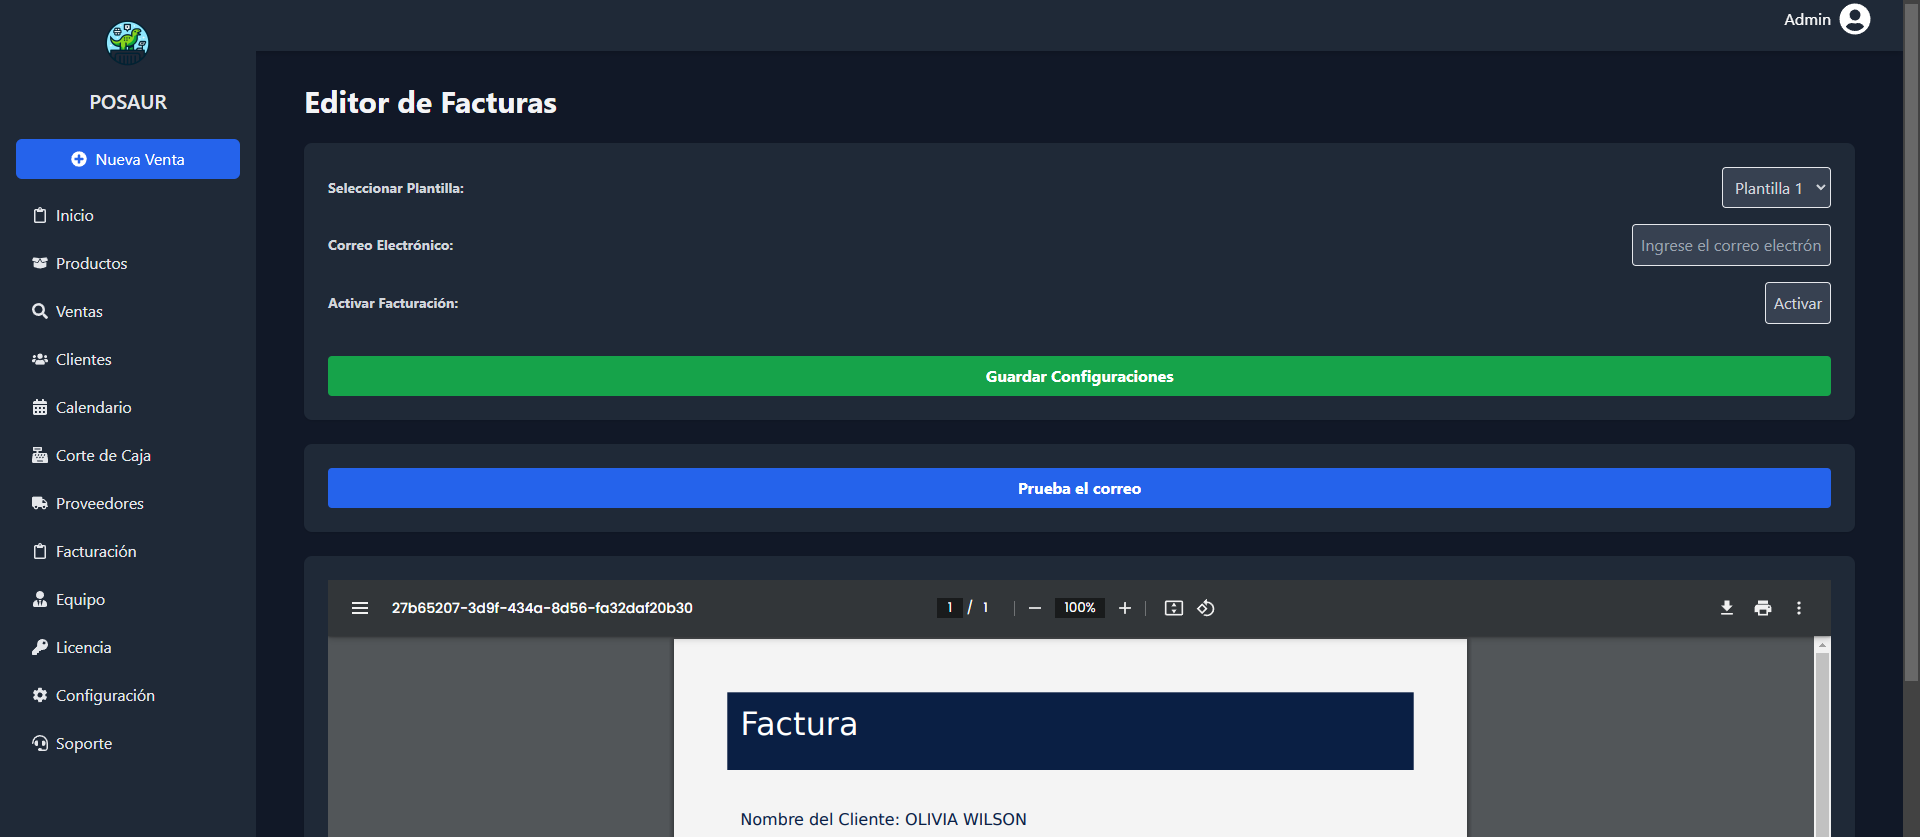Click the PDF file name 27b65207-3d9f-434a-8d56-fa32daf20b30
Screen dimensions: 1920x837
[542, 608]
